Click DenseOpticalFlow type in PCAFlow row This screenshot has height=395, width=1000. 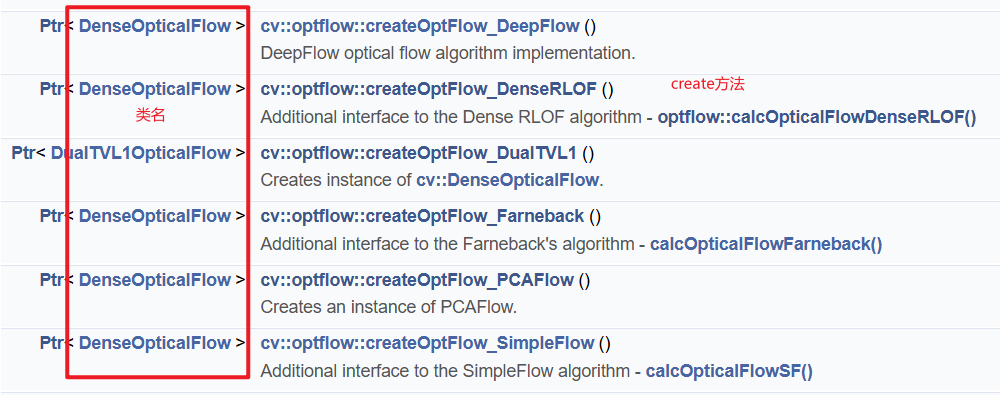(155, 279)
